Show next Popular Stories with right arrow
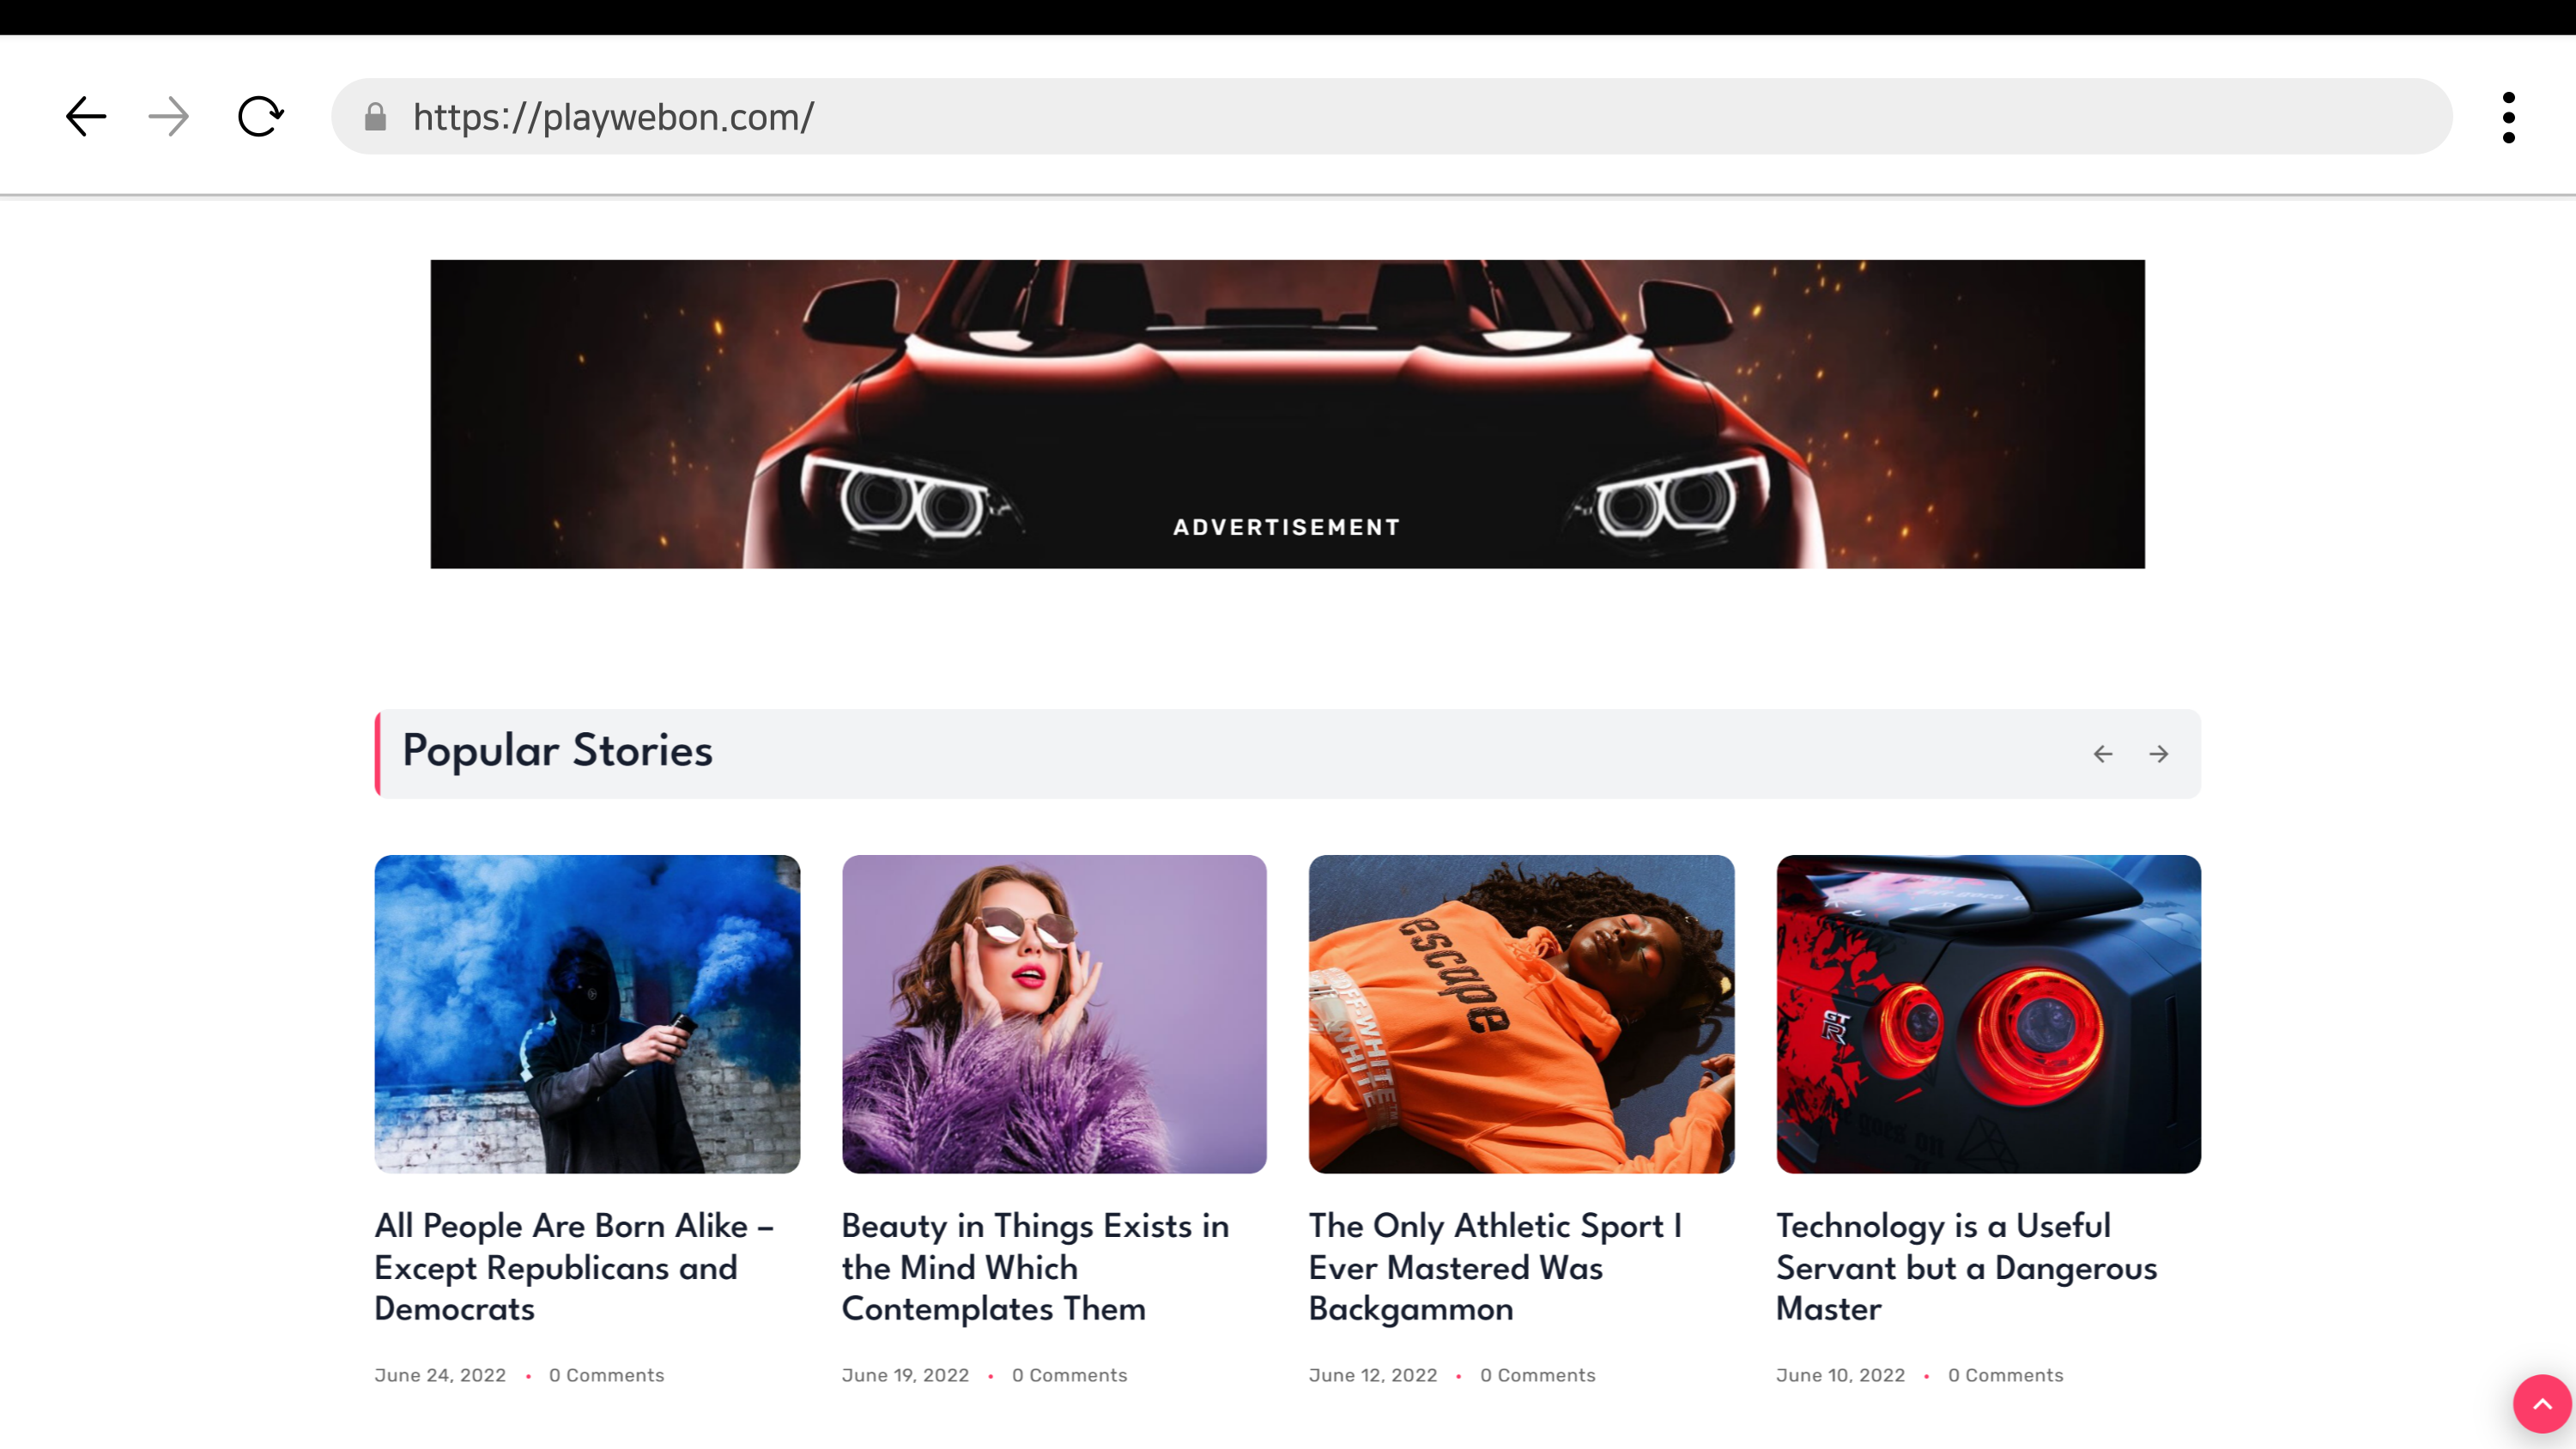2576x1449 pixels. [x=2159, y=754]
